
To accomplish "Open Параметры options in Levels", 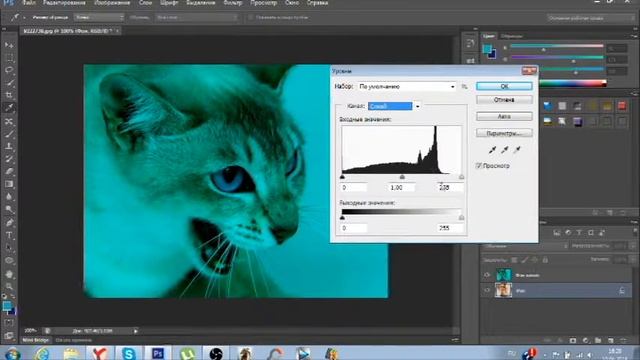I will coord(504,133).
